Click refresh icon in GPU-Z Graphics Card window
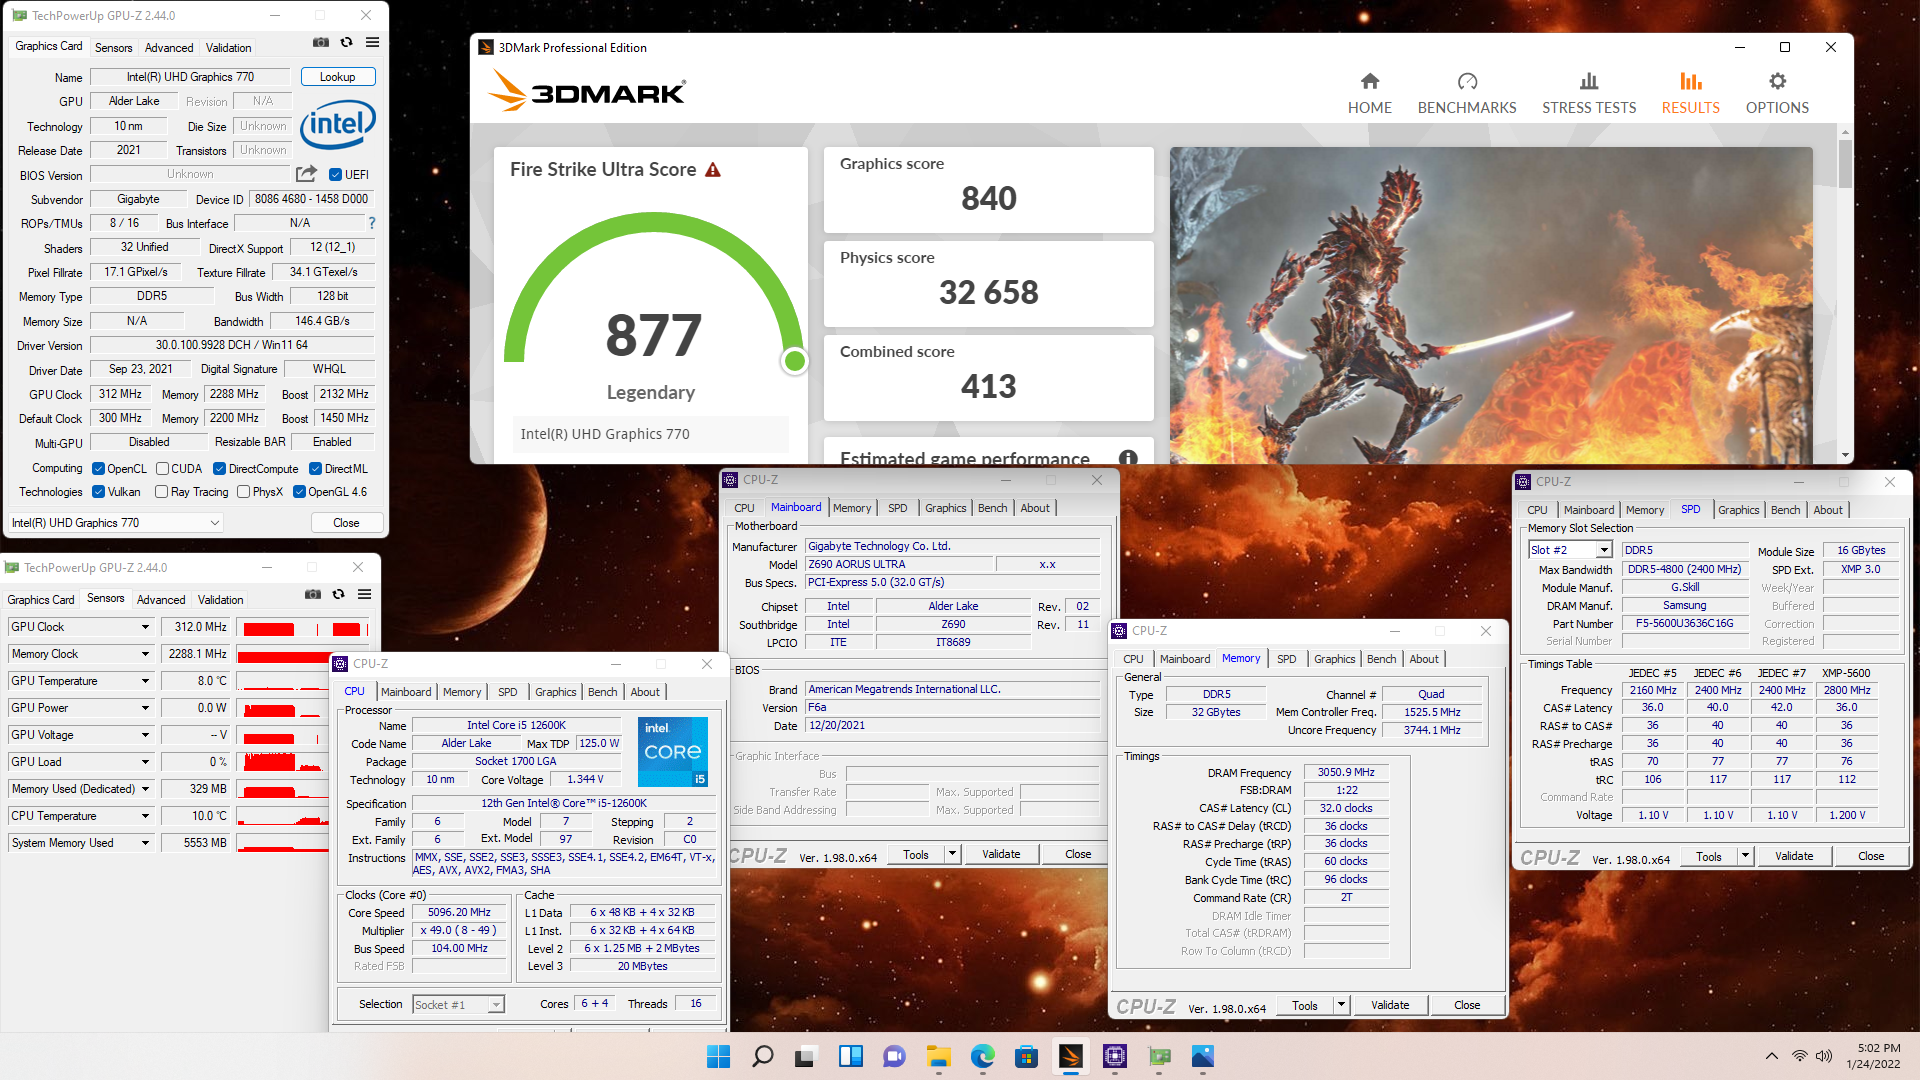This screenshot has width=1920, height=1080. point(346,43)
